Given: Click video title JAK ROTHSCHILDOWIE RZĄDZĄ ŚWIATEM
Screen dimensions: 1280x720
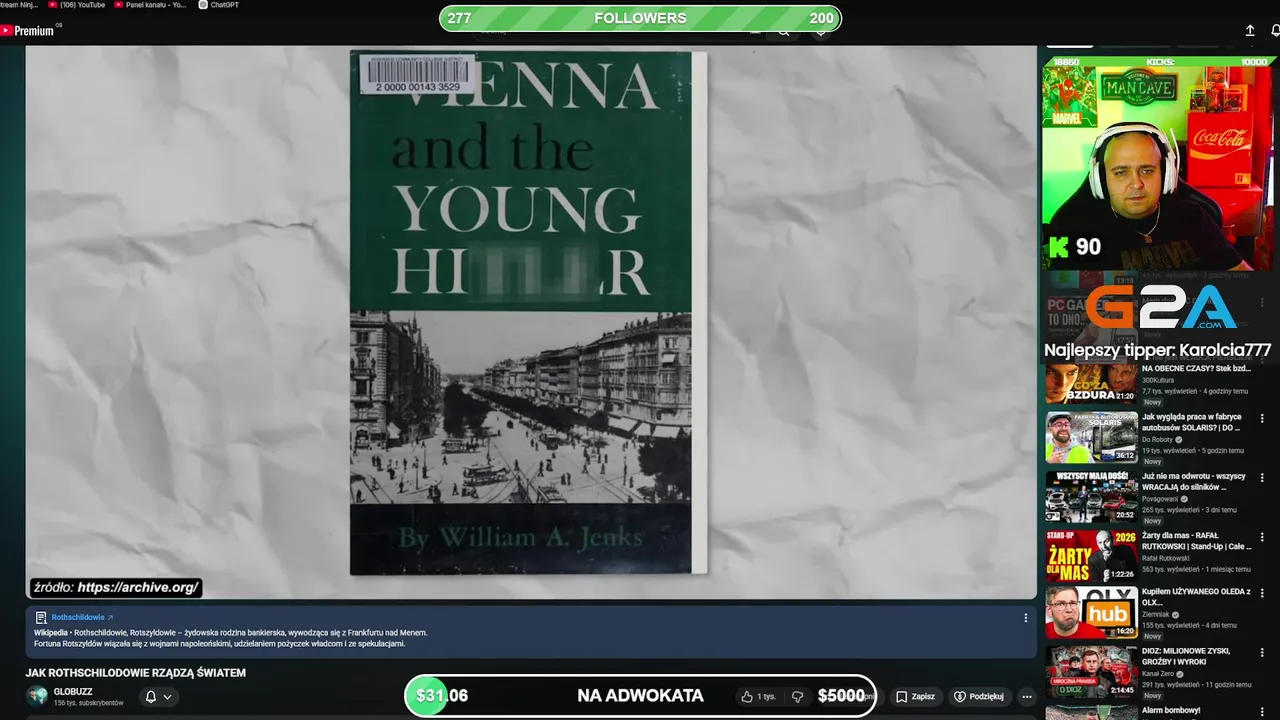Looking at the screenshot, I should [x=136, y=673].
